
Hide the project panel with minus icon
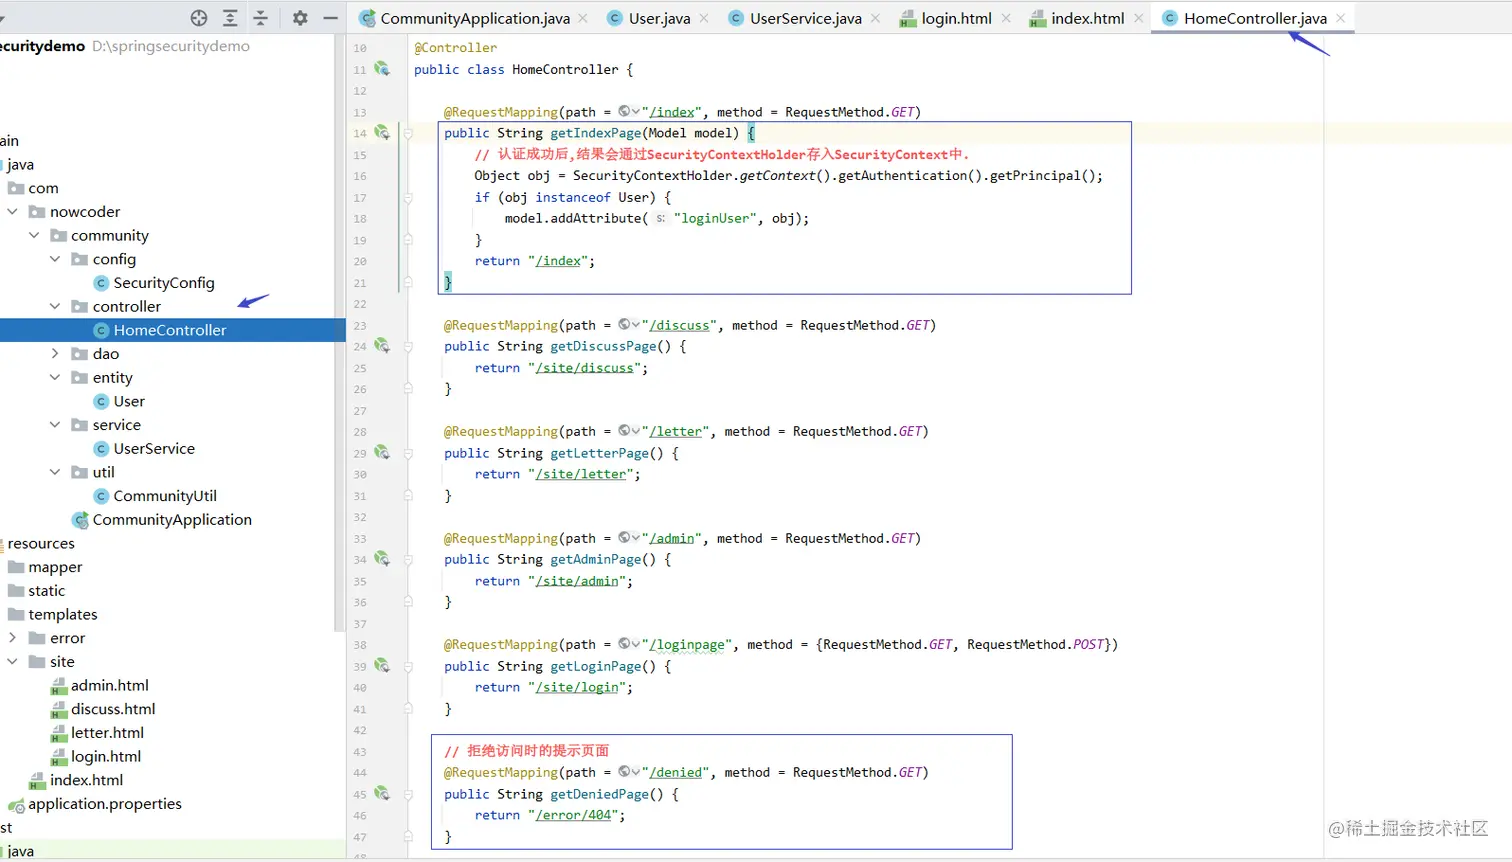coord(330,18)
